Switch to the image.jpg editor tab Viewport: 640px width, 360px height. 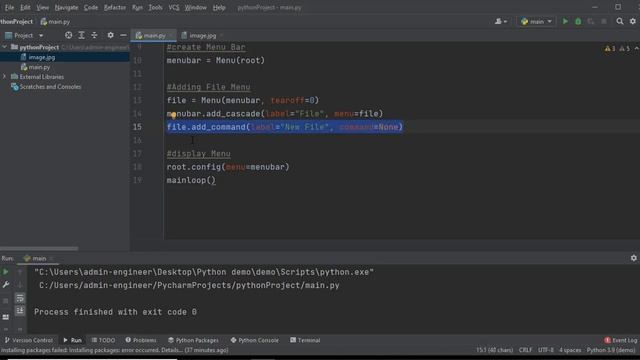[x=202, y=36]
